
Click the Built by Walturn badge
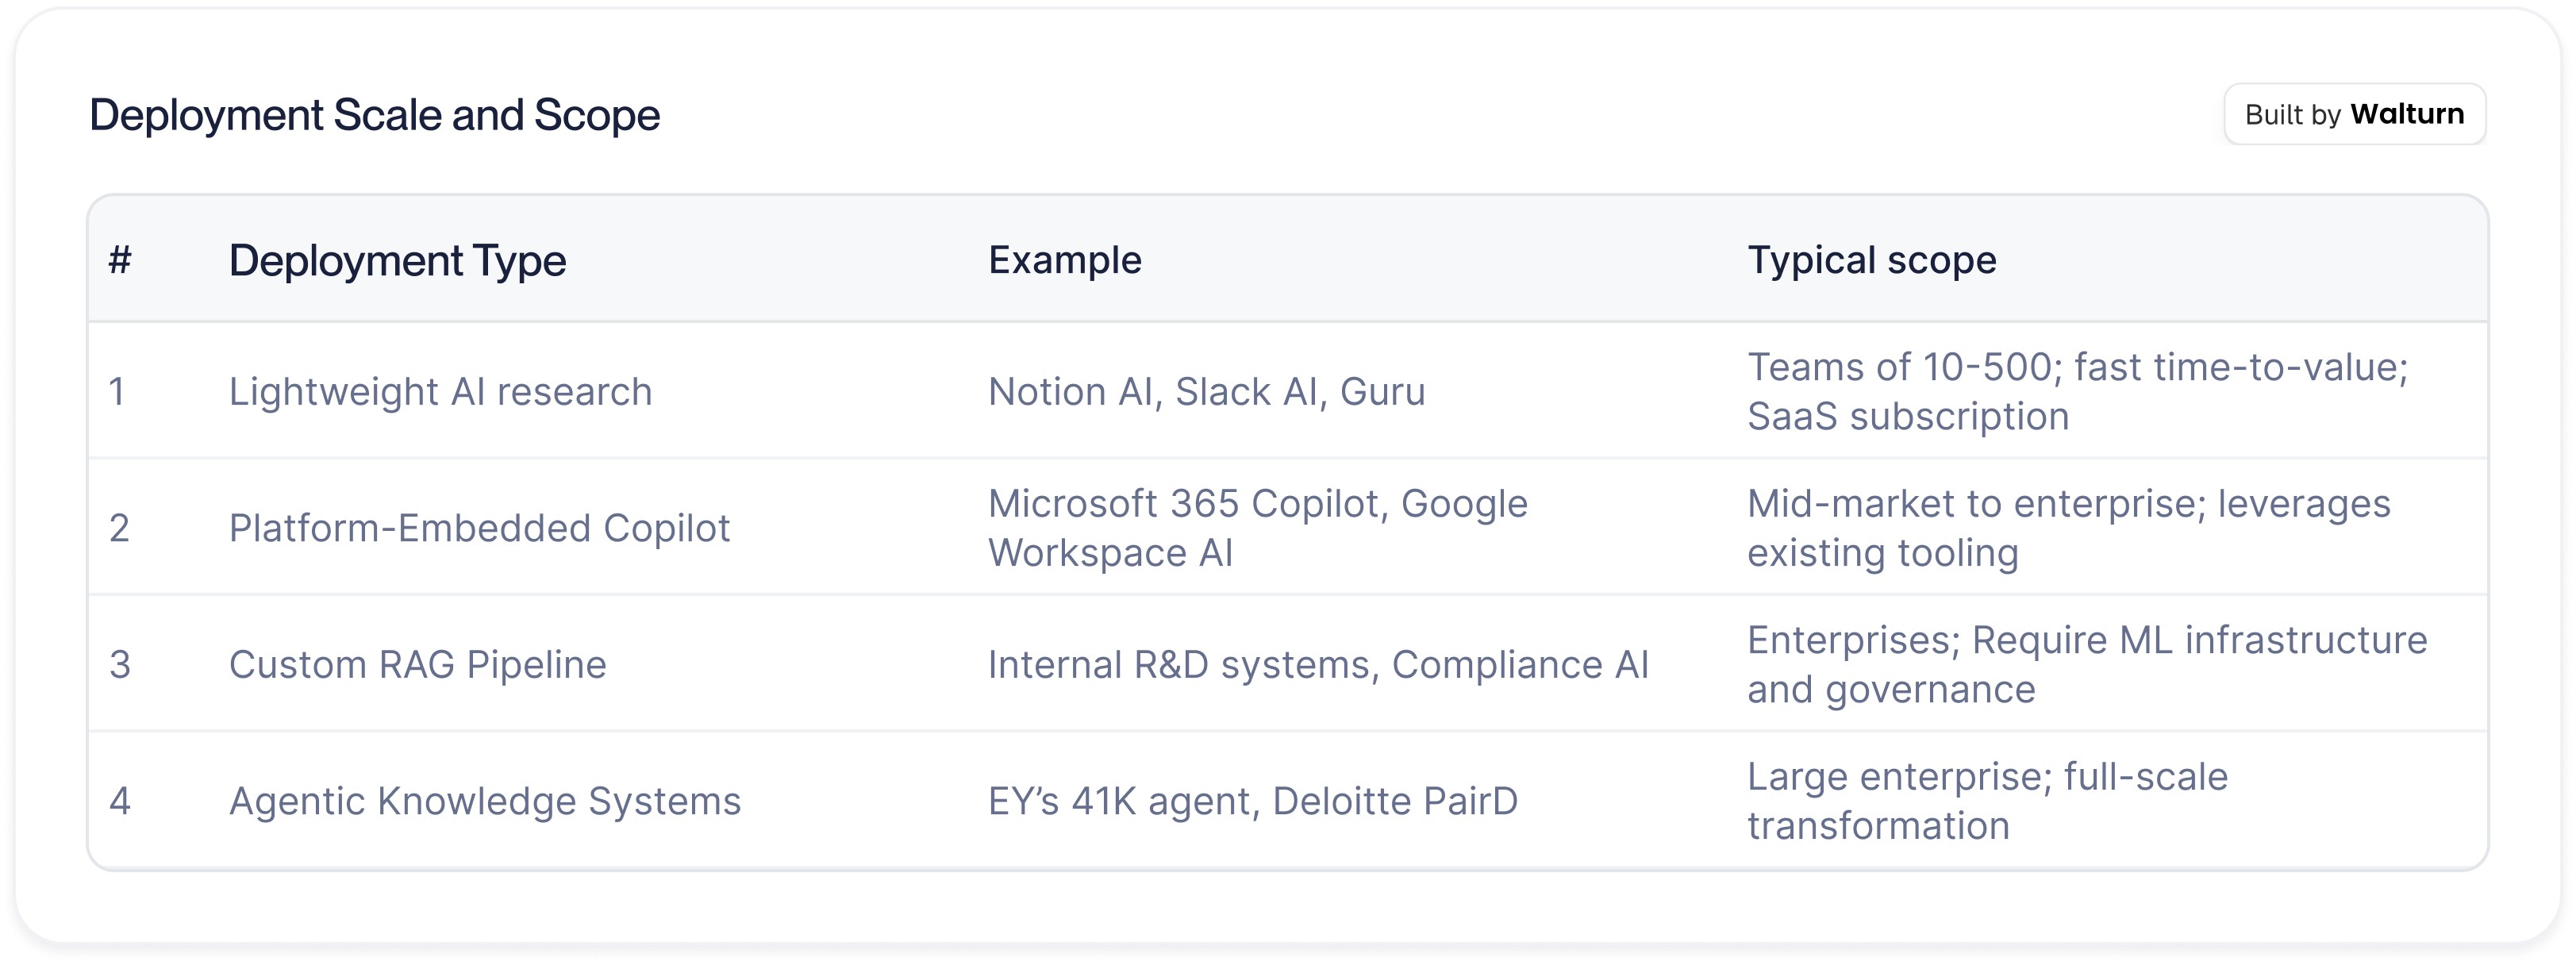pos(2354,115)
